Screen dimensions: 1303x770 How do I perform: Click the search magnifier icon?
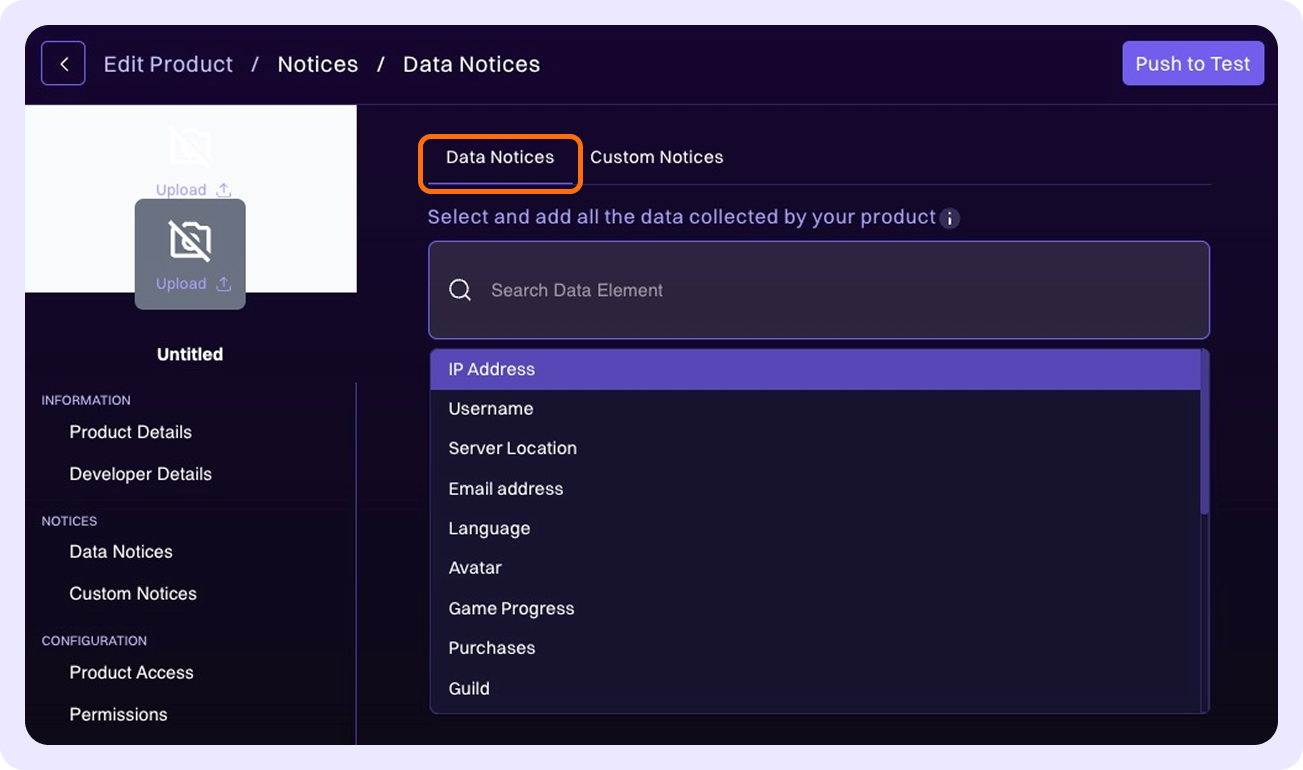[460, 290]
